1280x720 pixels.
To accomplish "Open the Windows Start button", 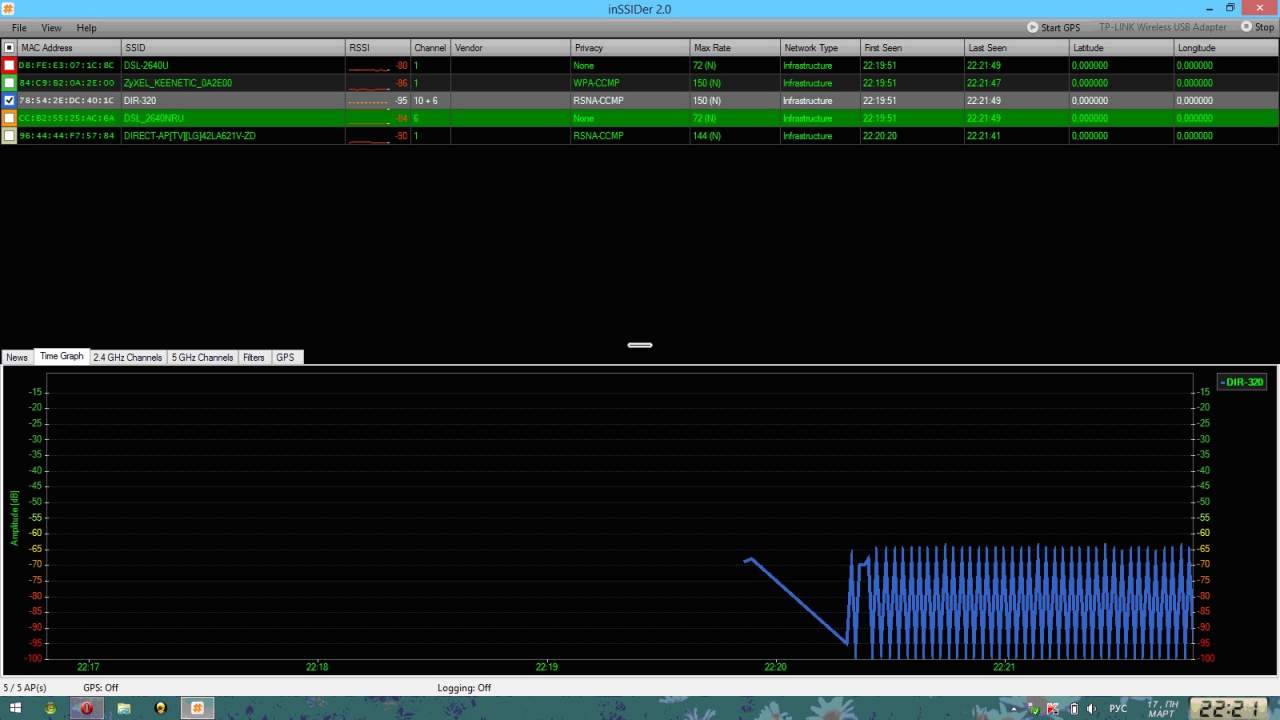I will tap(16, 708).
